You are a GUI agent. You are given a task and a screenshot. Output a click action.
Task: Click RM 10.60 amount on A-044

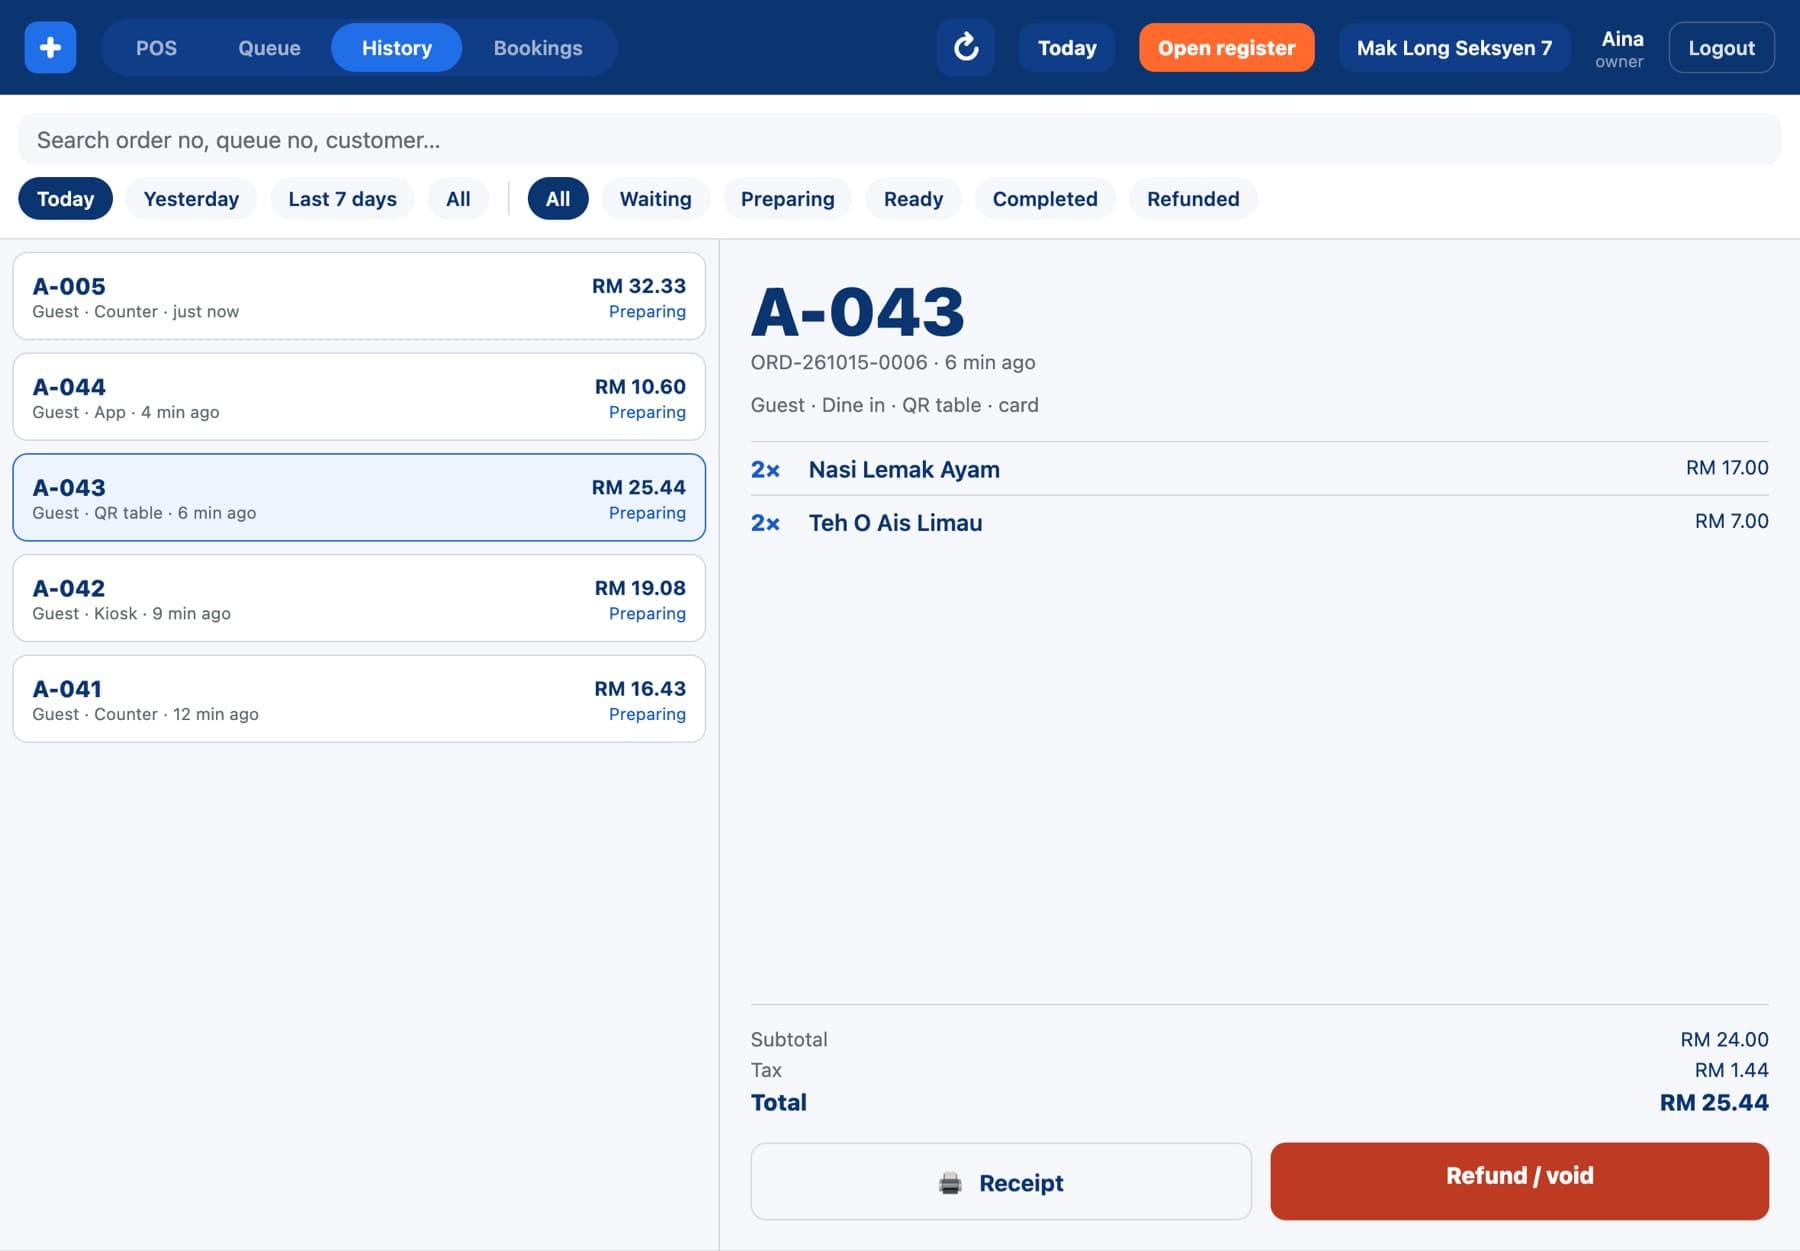point(640,387)
